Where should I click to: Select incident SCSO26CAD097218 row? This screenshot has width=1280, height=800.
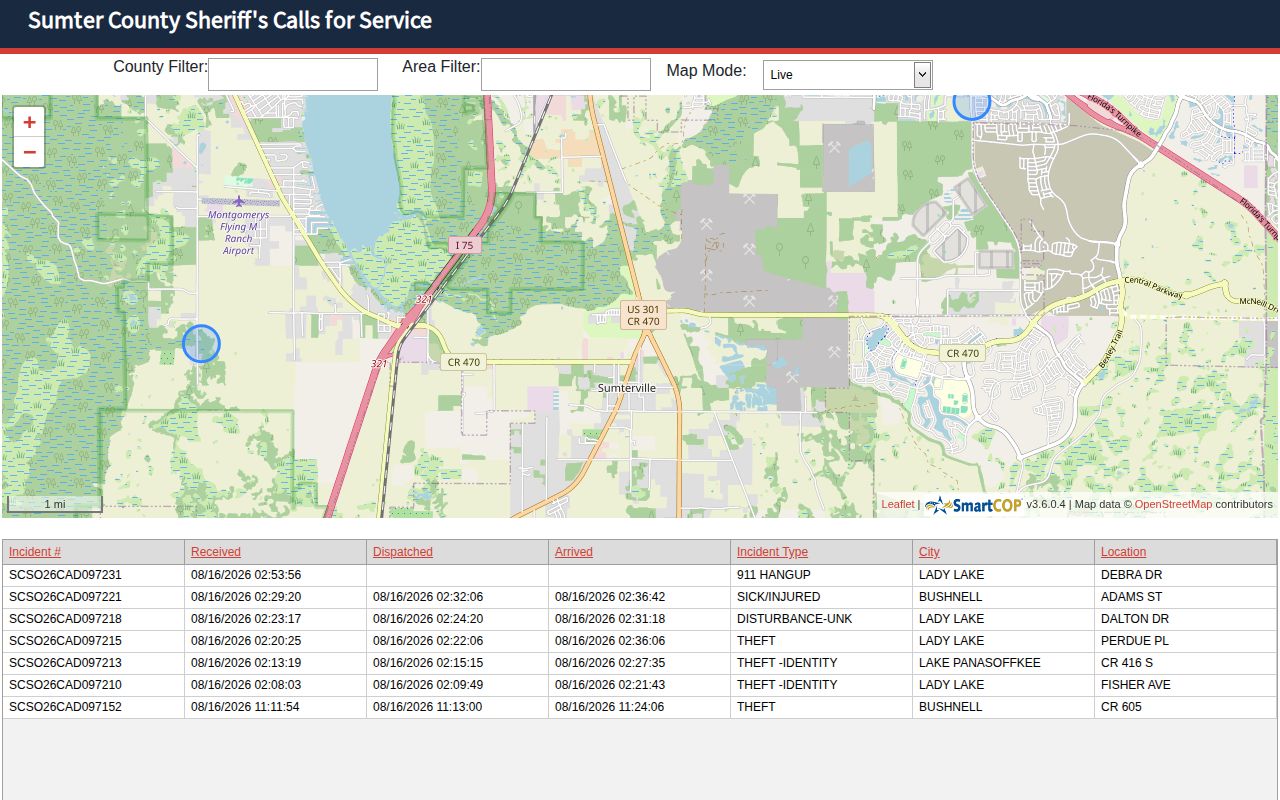(640, 619)
